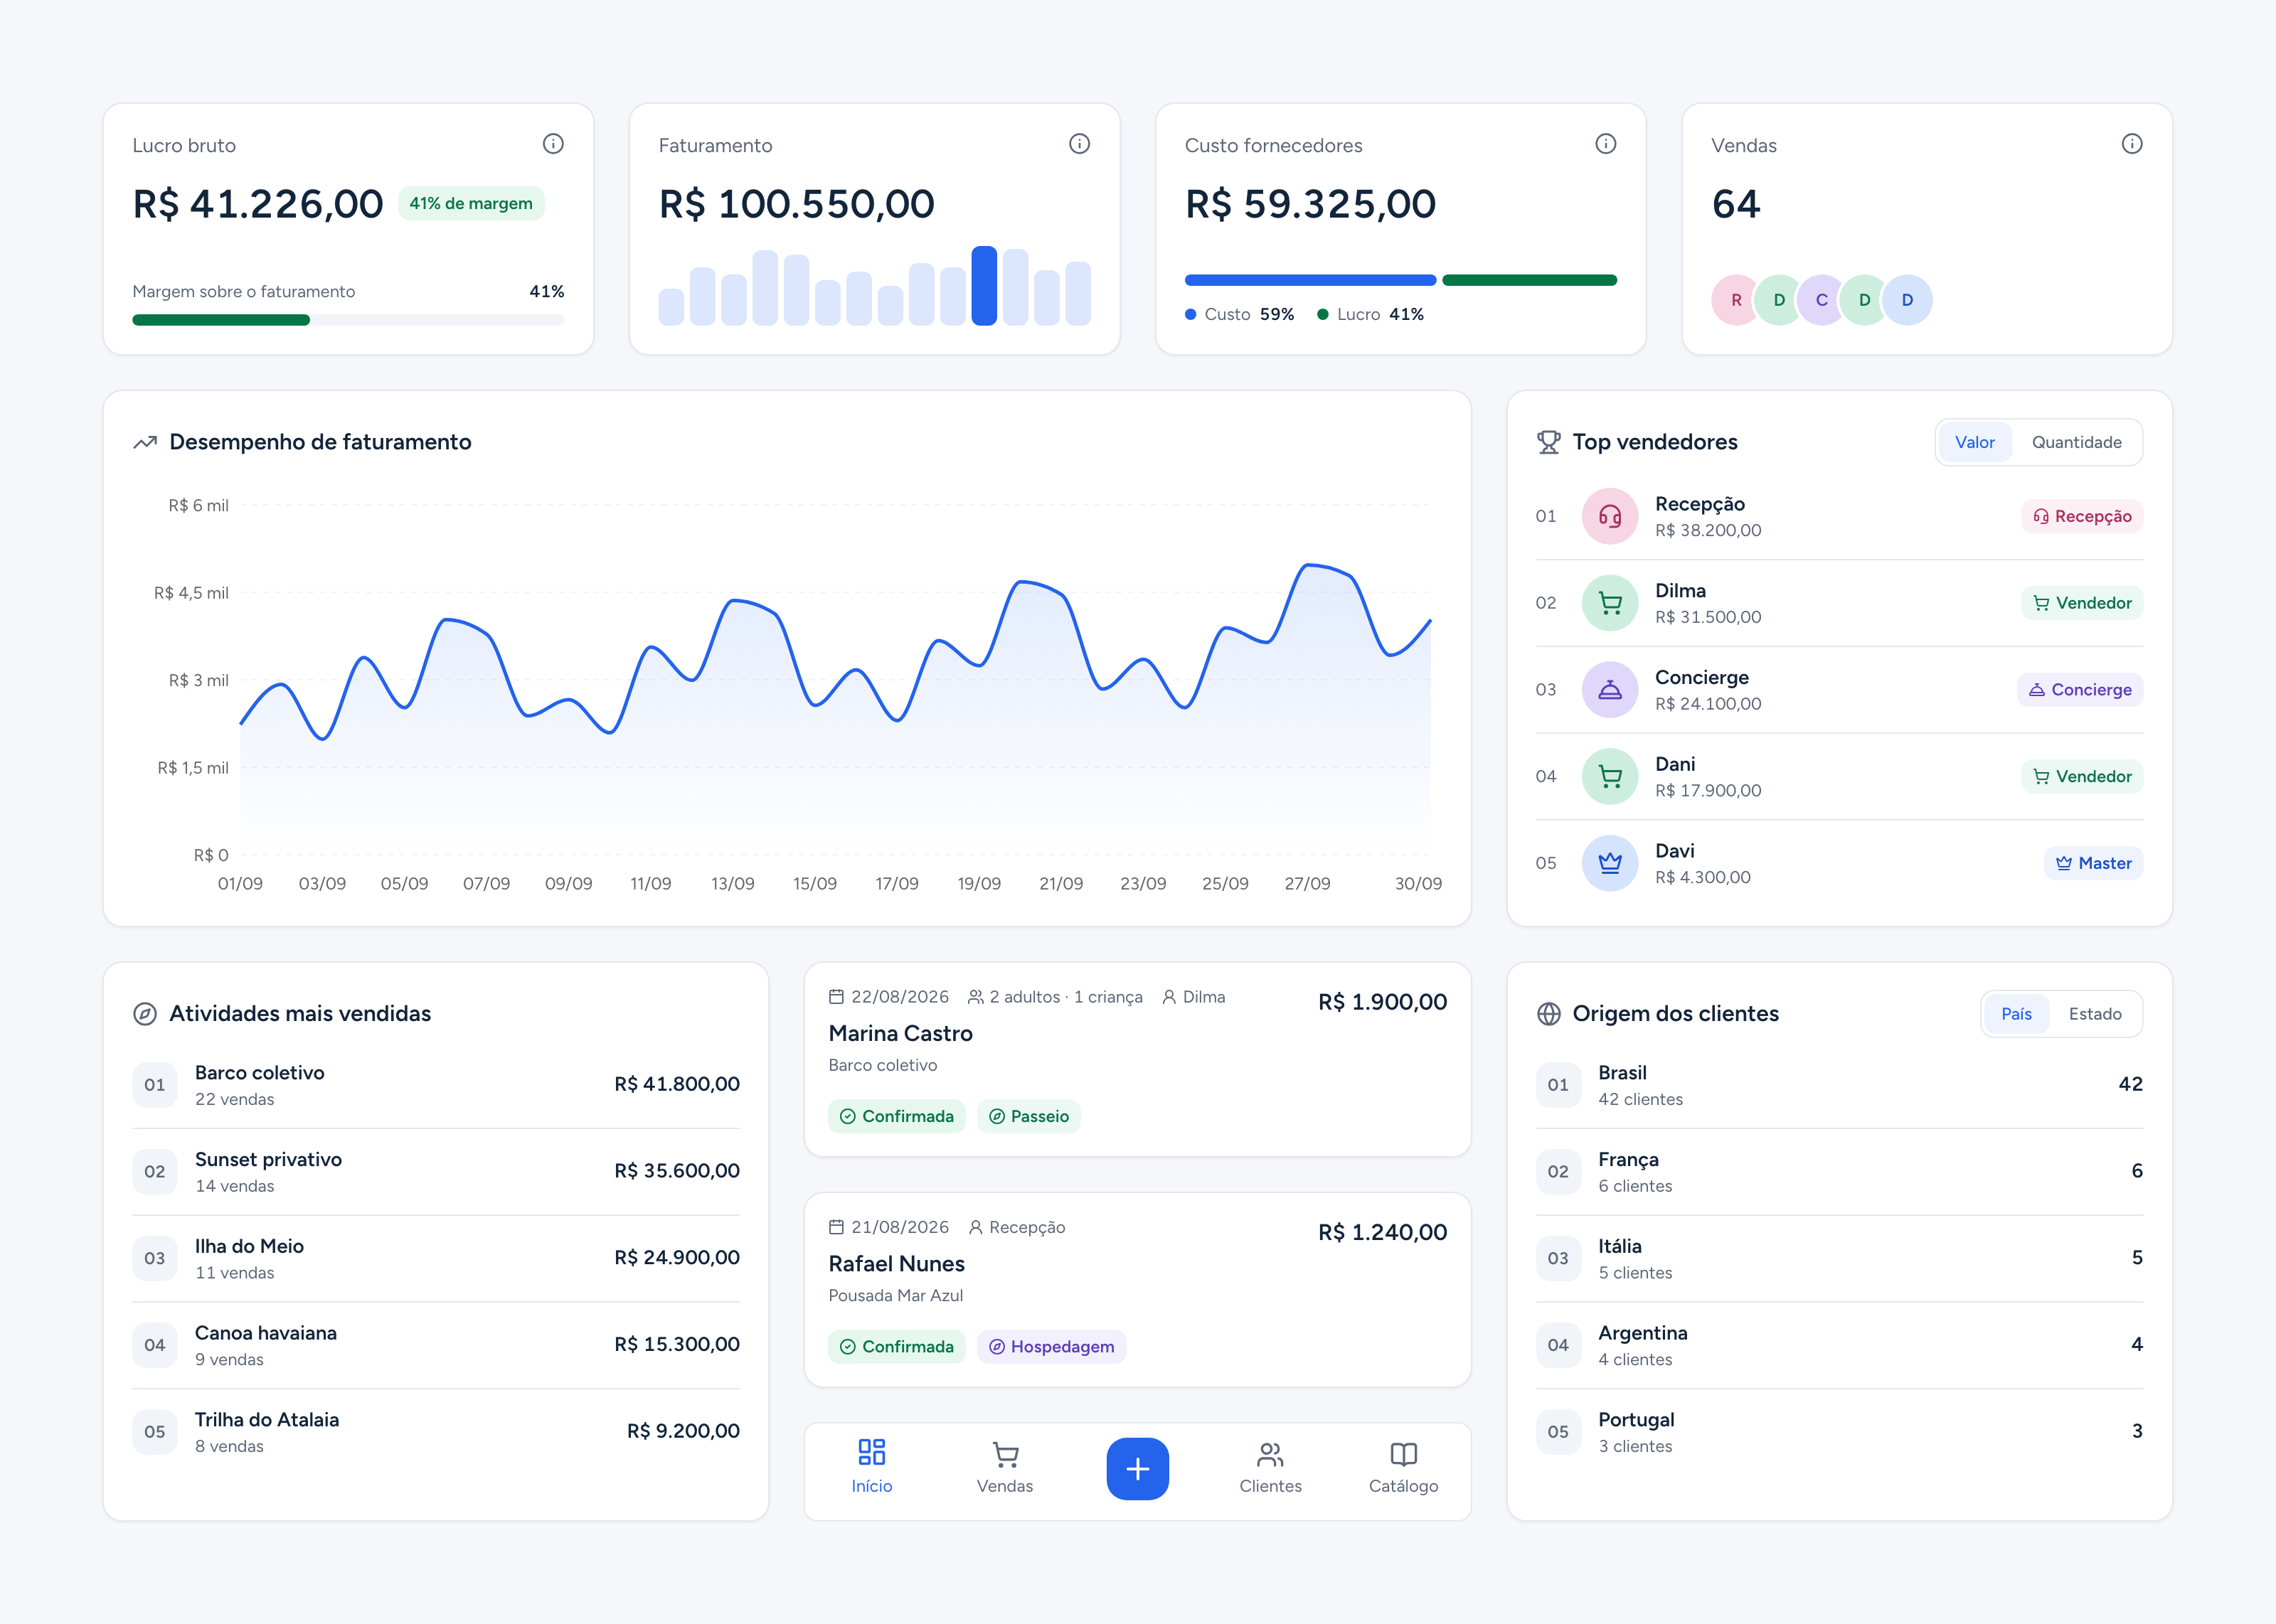Open the Clientes tab
Viewport: 2276px width, 1624px height.
coord(1270,1468)
